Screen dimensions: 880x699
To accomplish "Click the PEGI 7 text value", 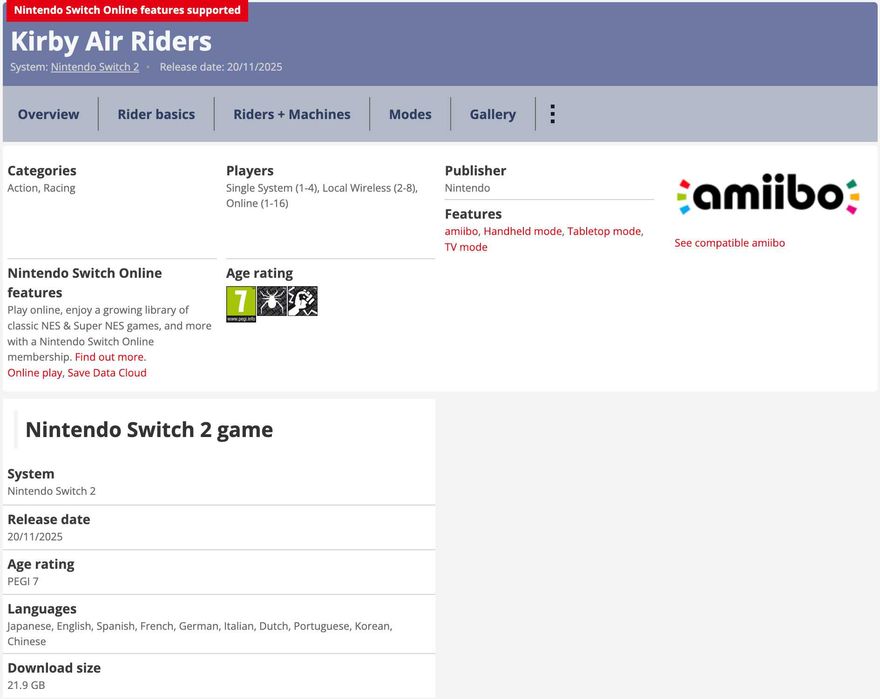I will [x=23, y=581].
